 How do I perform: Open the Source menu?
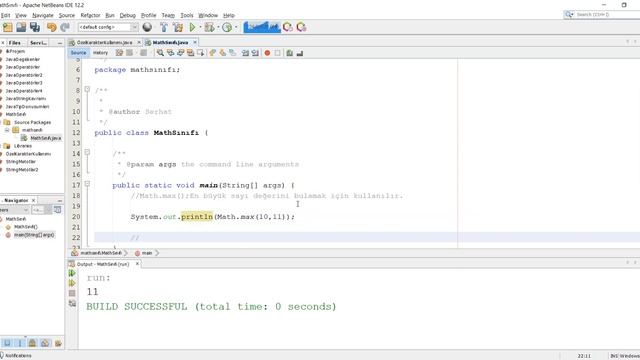click(67, 15)
